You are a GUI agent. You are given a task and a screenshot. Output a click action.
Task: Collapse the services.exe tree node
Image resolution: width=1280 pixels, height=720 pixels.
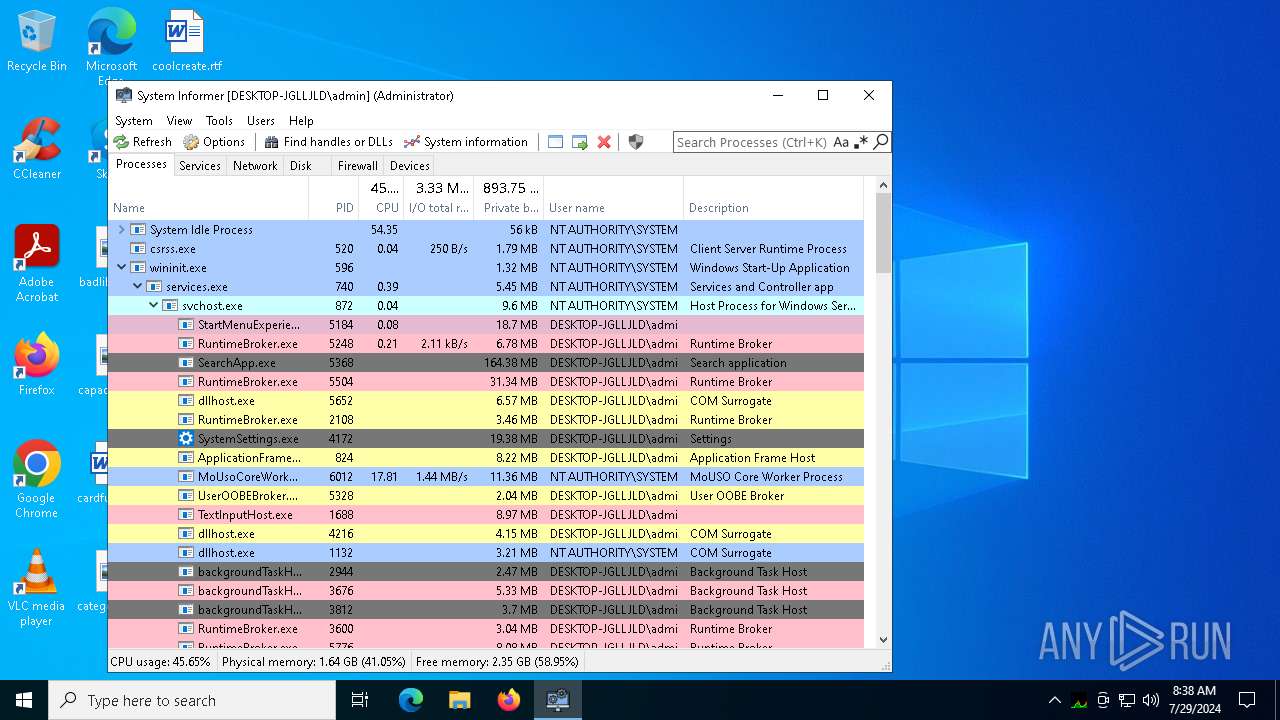click(x=138, y=287)
